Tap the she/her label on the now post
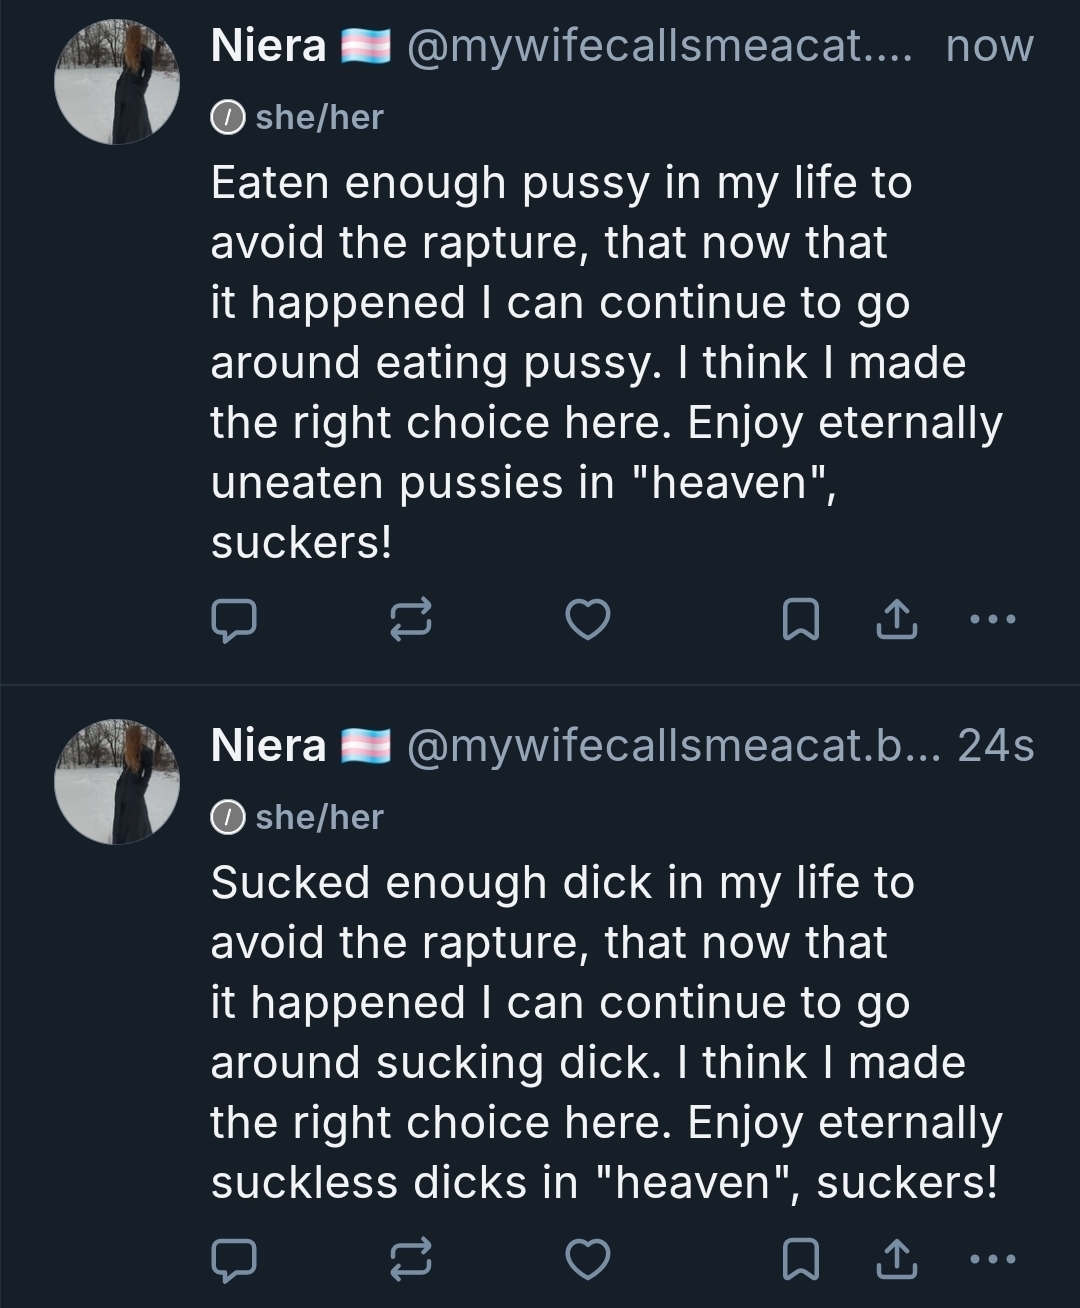 pyautogui.click(x=319, y=117)
